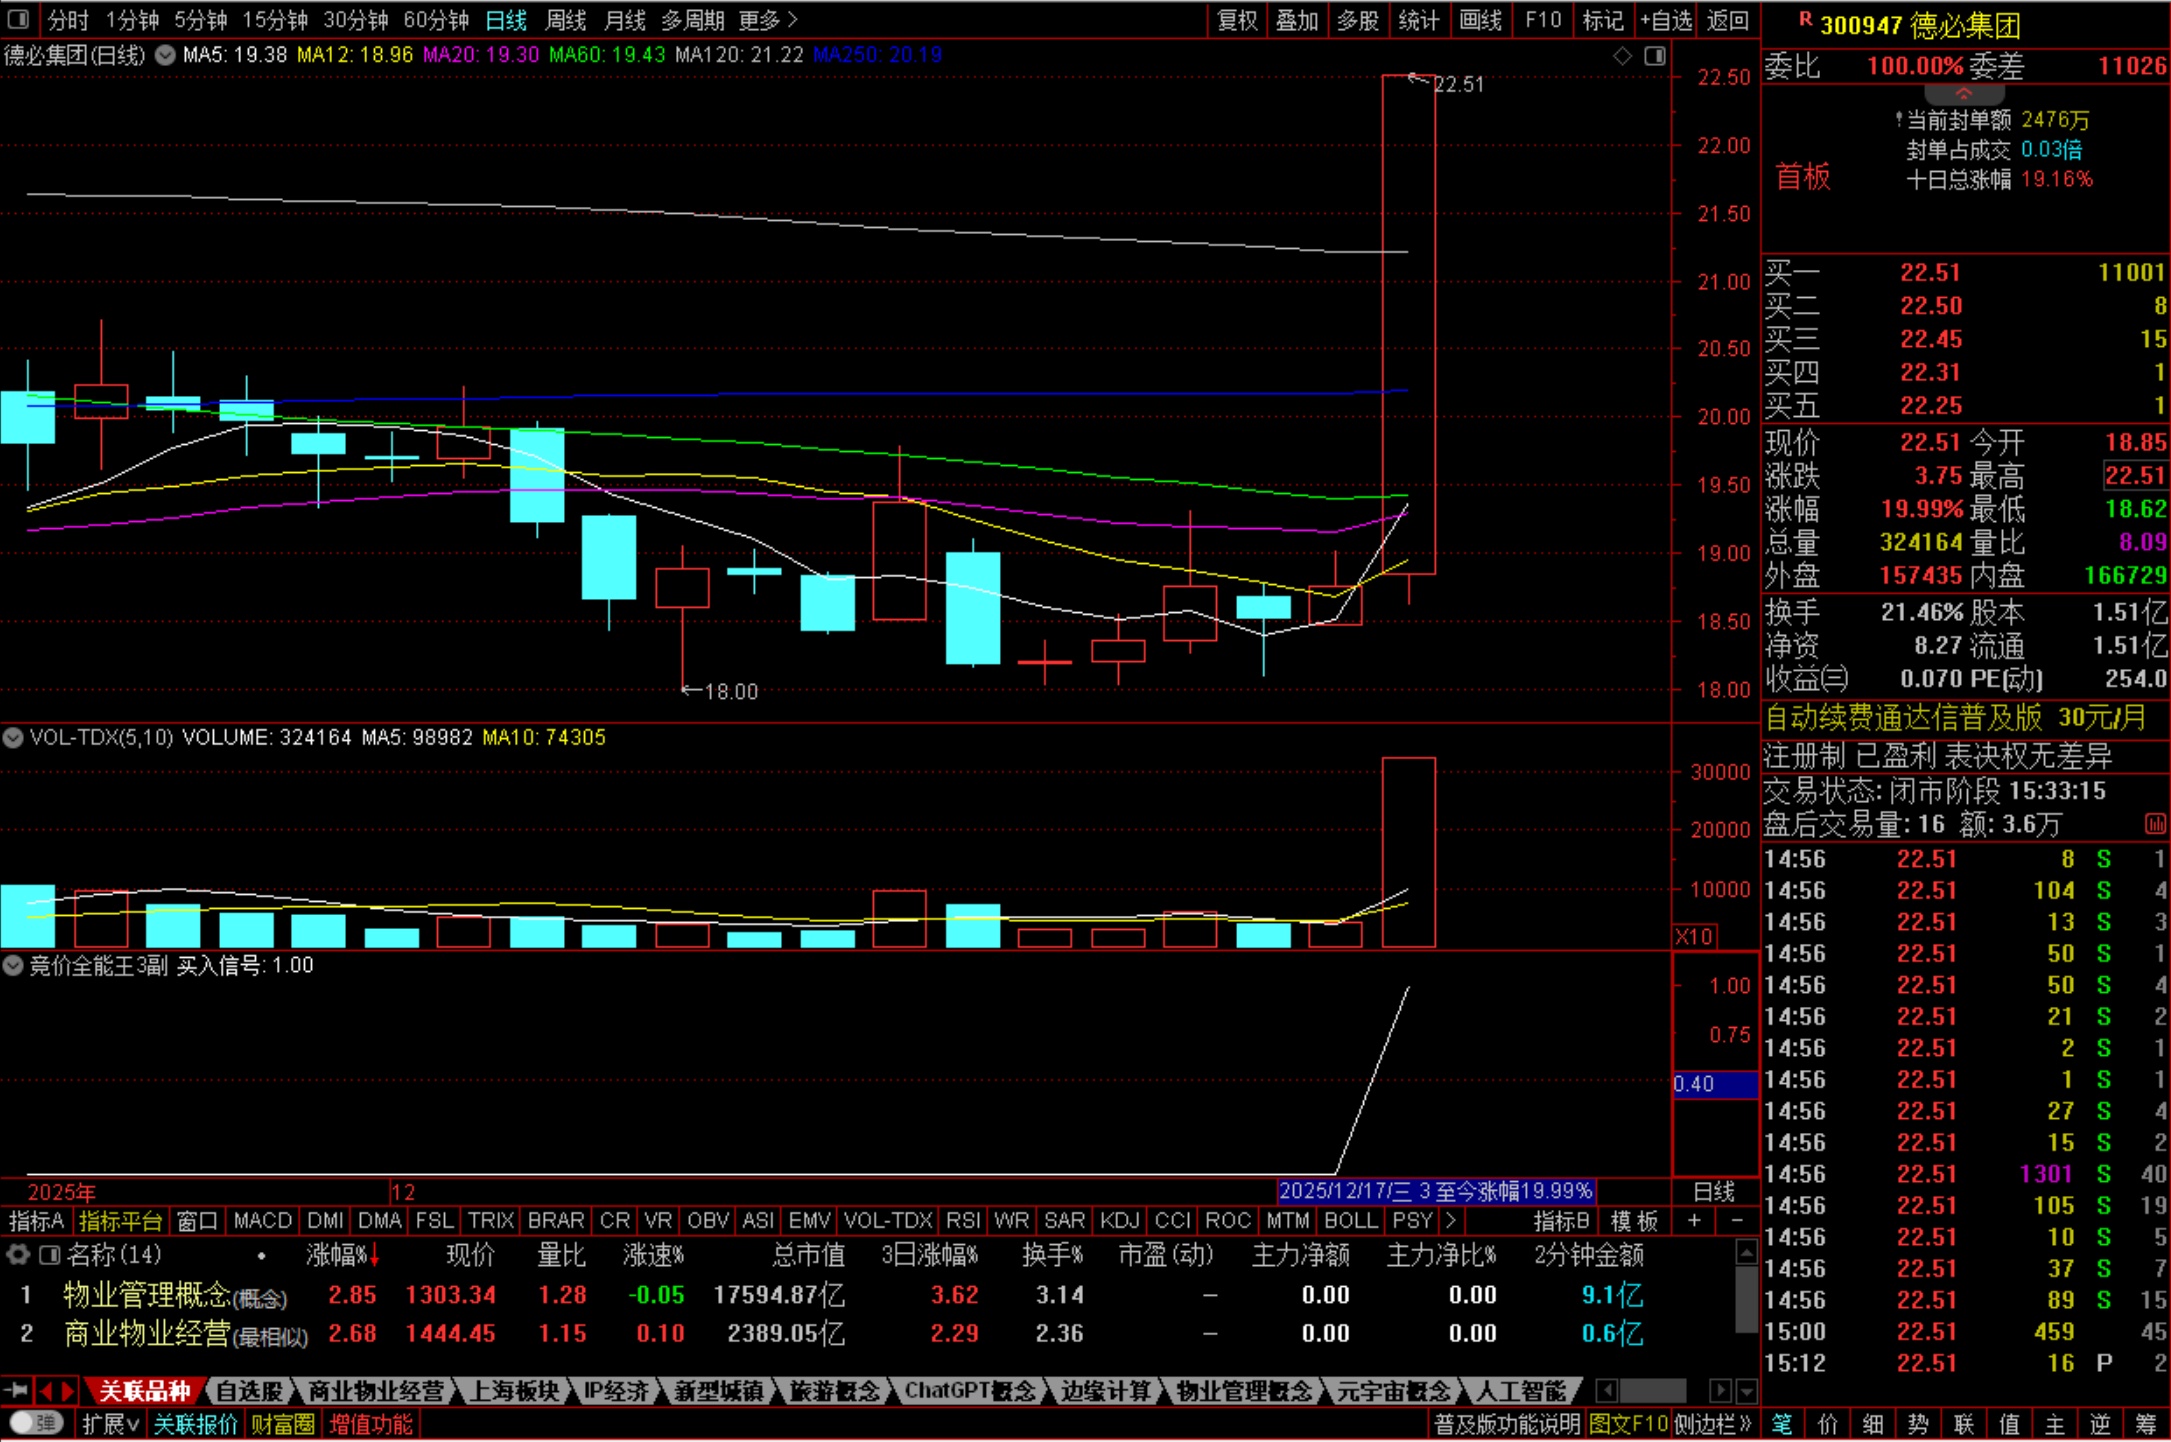Click the red chart icon beside 盘后交易量
The height and width of the screenshot is (1442, 2171).
[x=2154, y=824]
